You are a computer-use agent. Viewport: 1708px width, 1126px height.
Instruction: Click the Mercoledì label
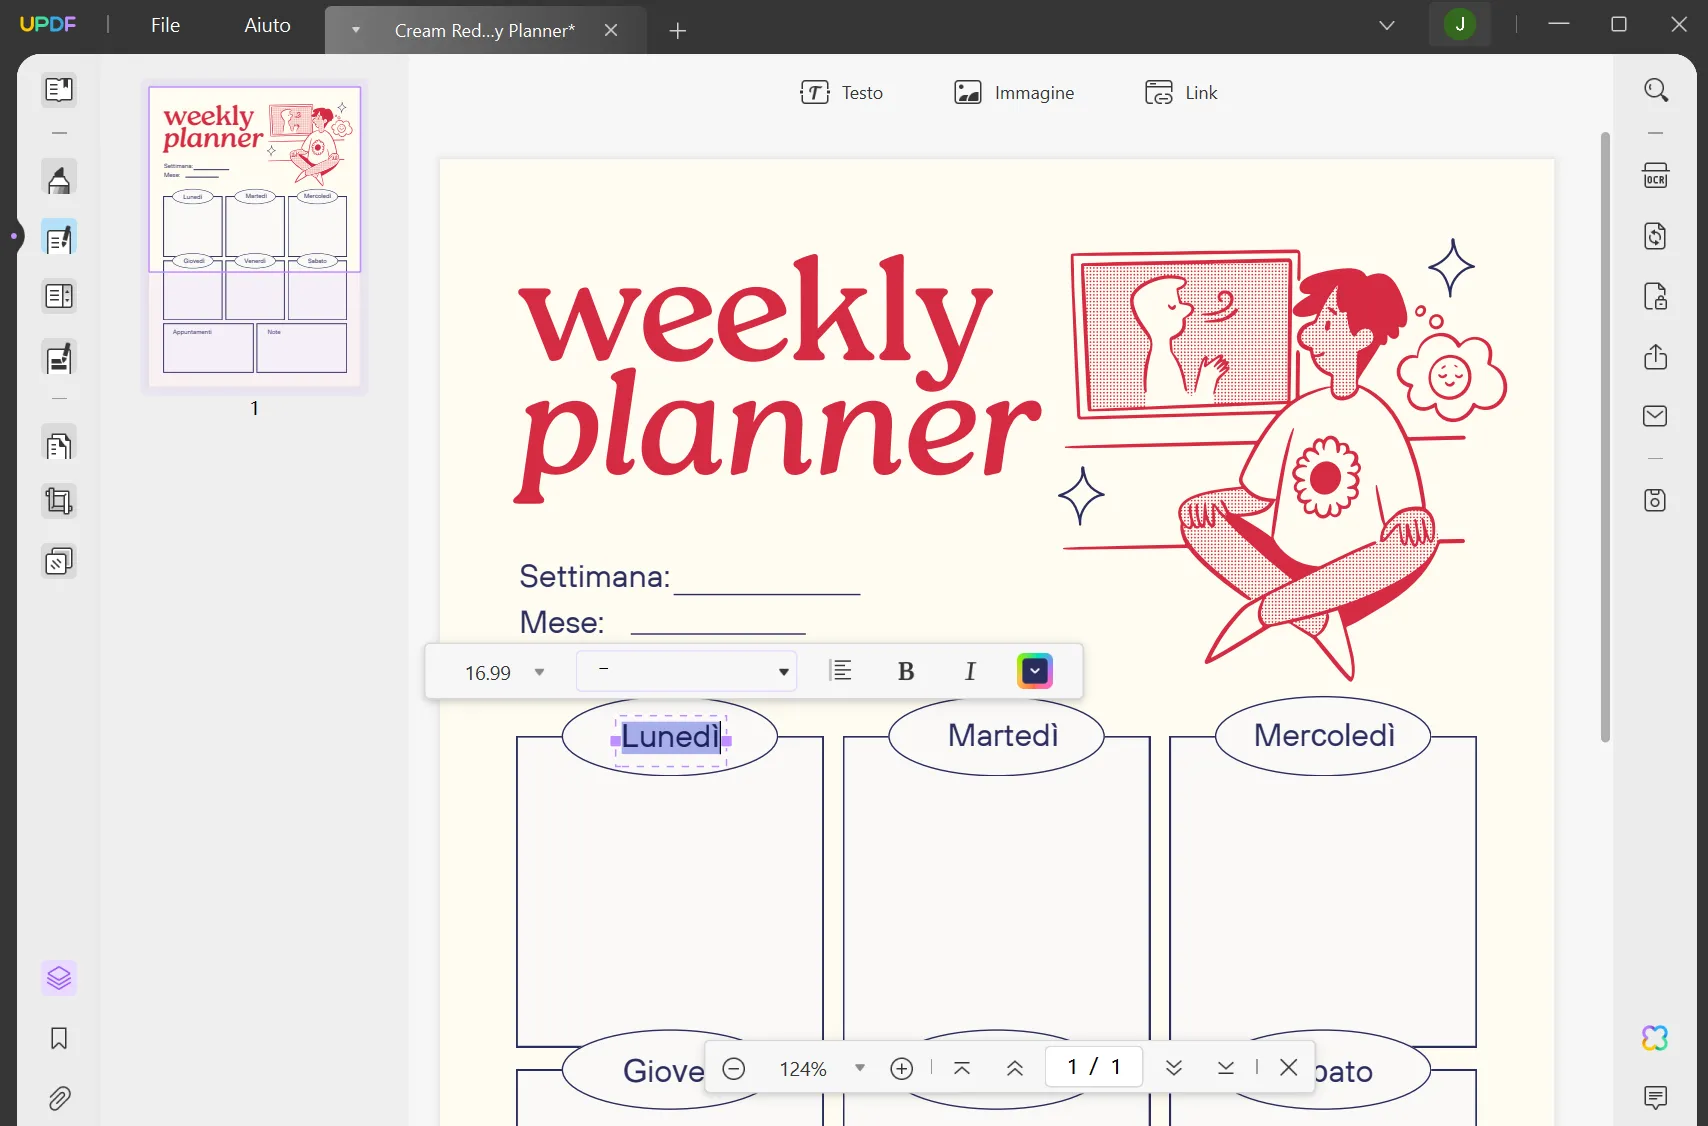coord(1324,736)
